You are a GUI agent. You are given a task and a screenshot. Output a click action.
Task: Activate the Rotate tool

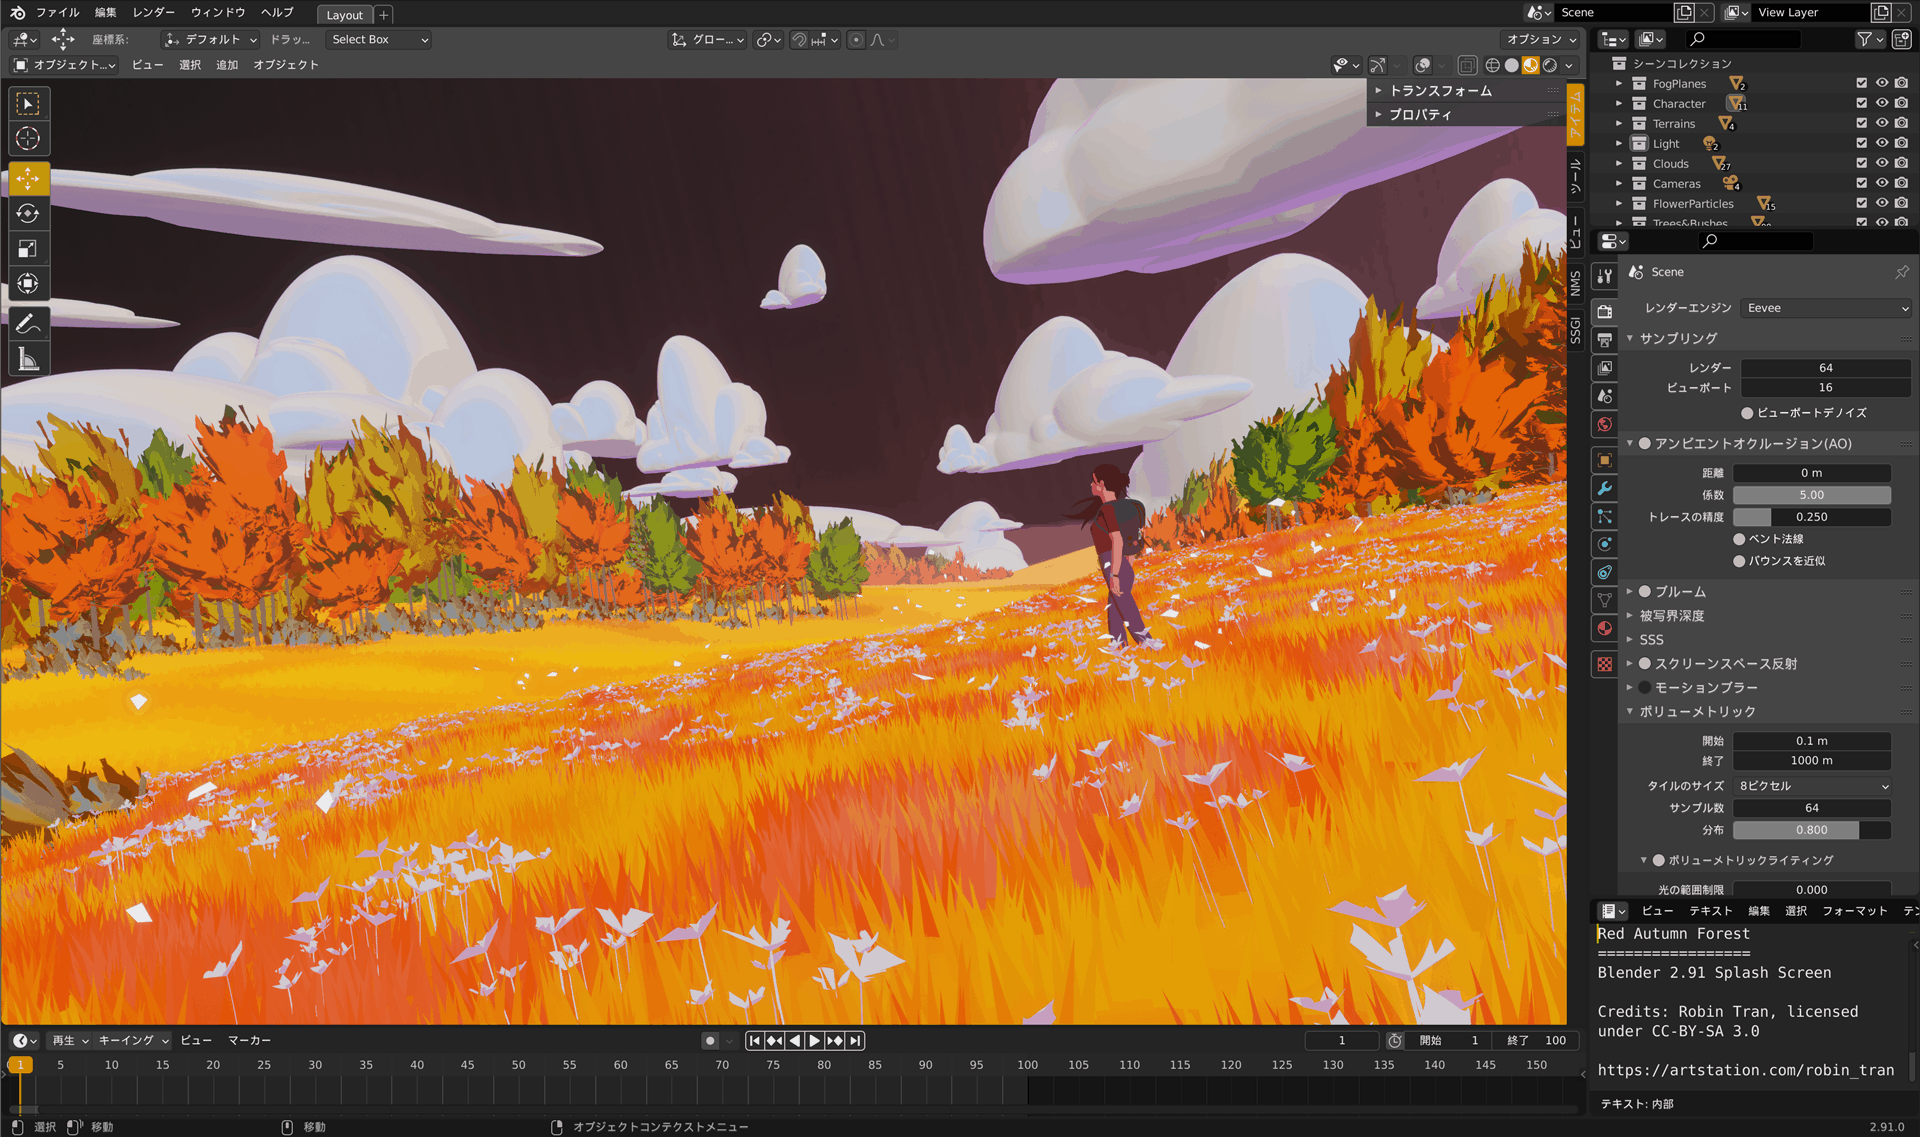coord(28,214)
